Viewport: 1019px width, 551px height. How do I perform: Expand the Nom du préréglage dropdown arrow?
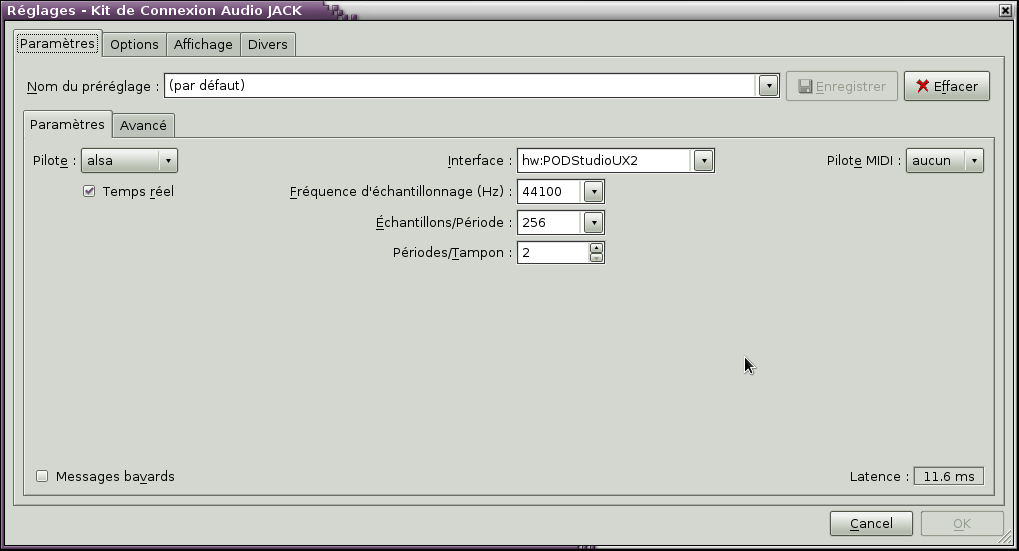pyautogui.click(x=768, y=86)
